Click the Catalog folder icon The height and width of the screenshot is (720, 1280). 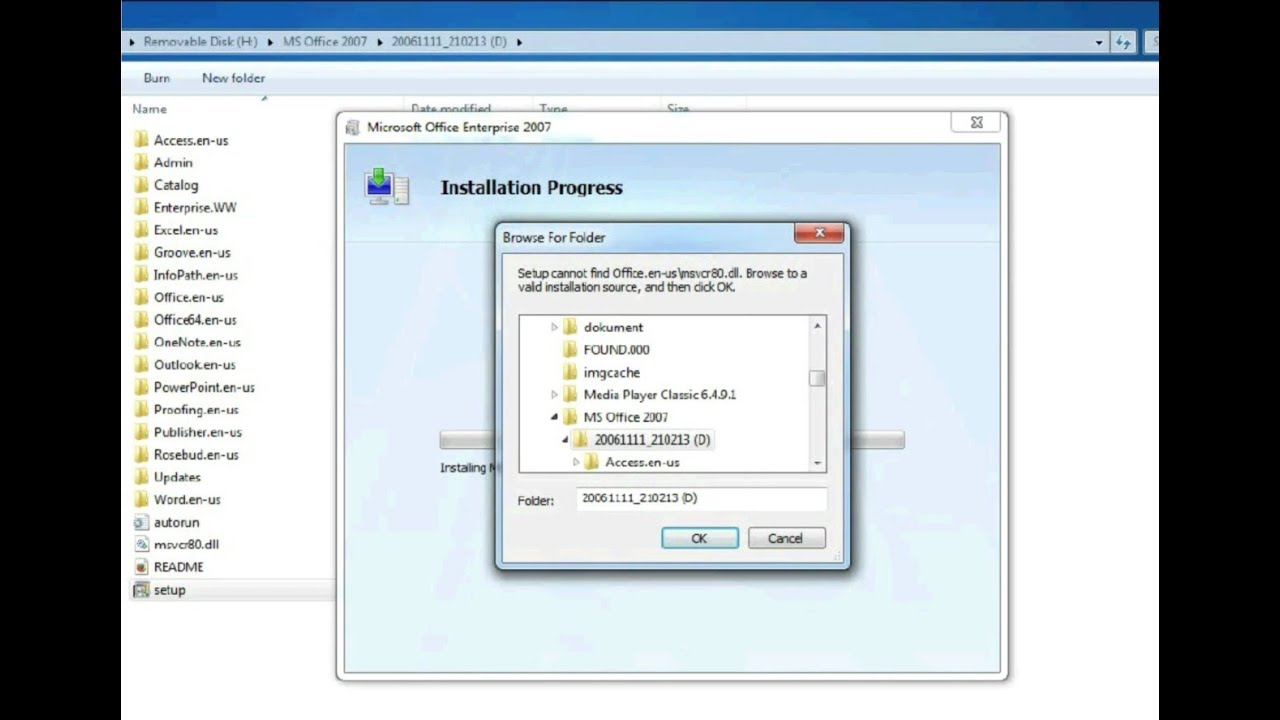141,185
